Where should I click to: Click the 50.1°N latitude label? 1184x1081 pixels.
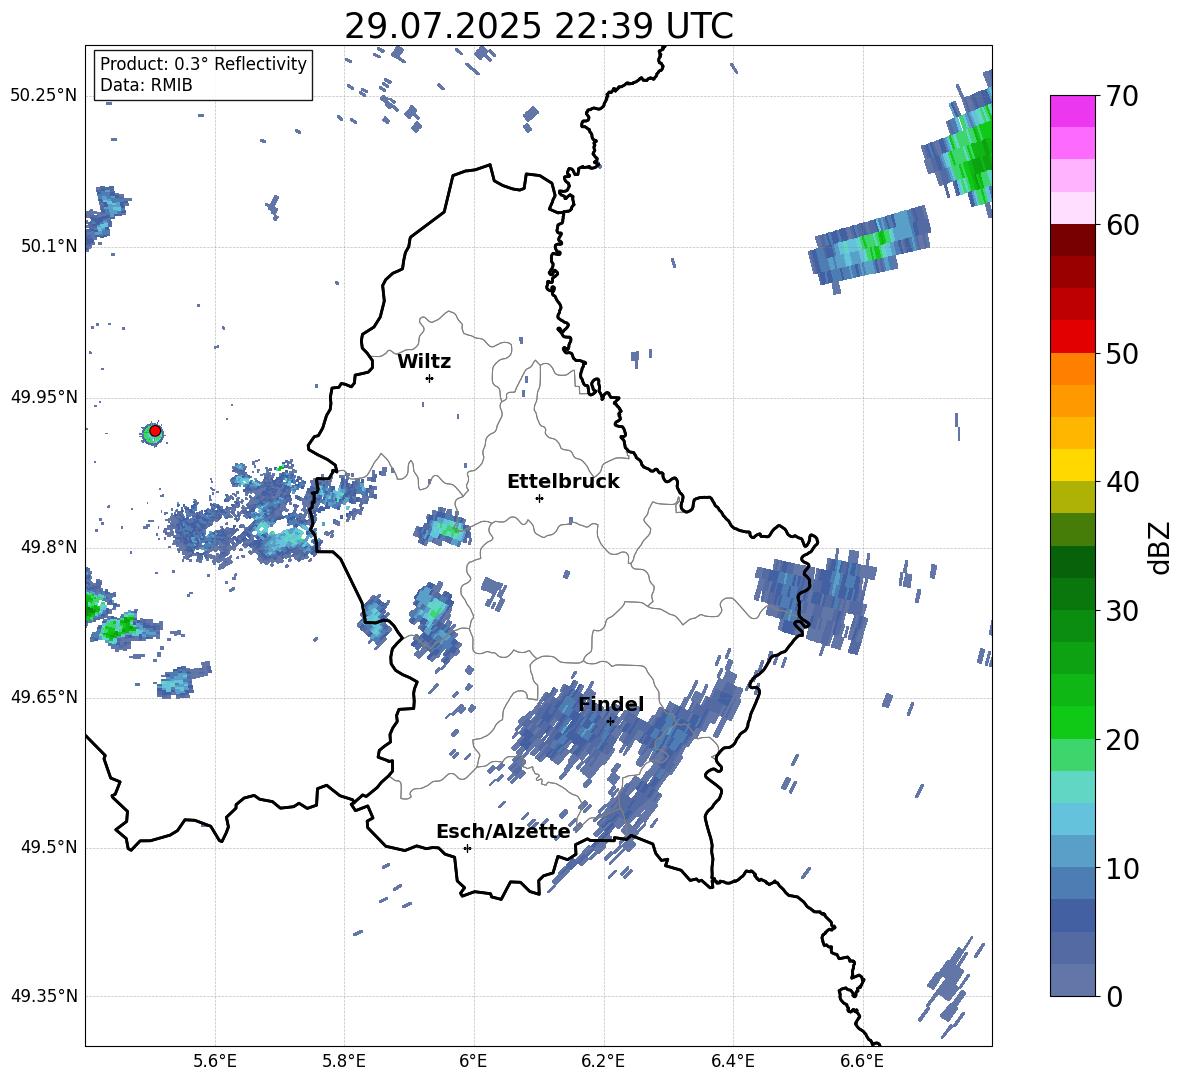pyautogui.click(x=48, y=246)
